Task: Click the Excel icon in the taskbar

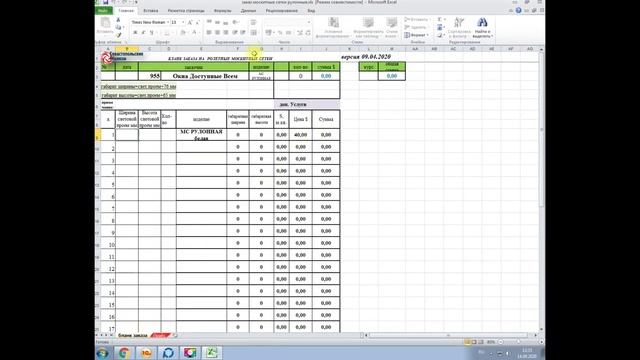Action: pos(212,353)
